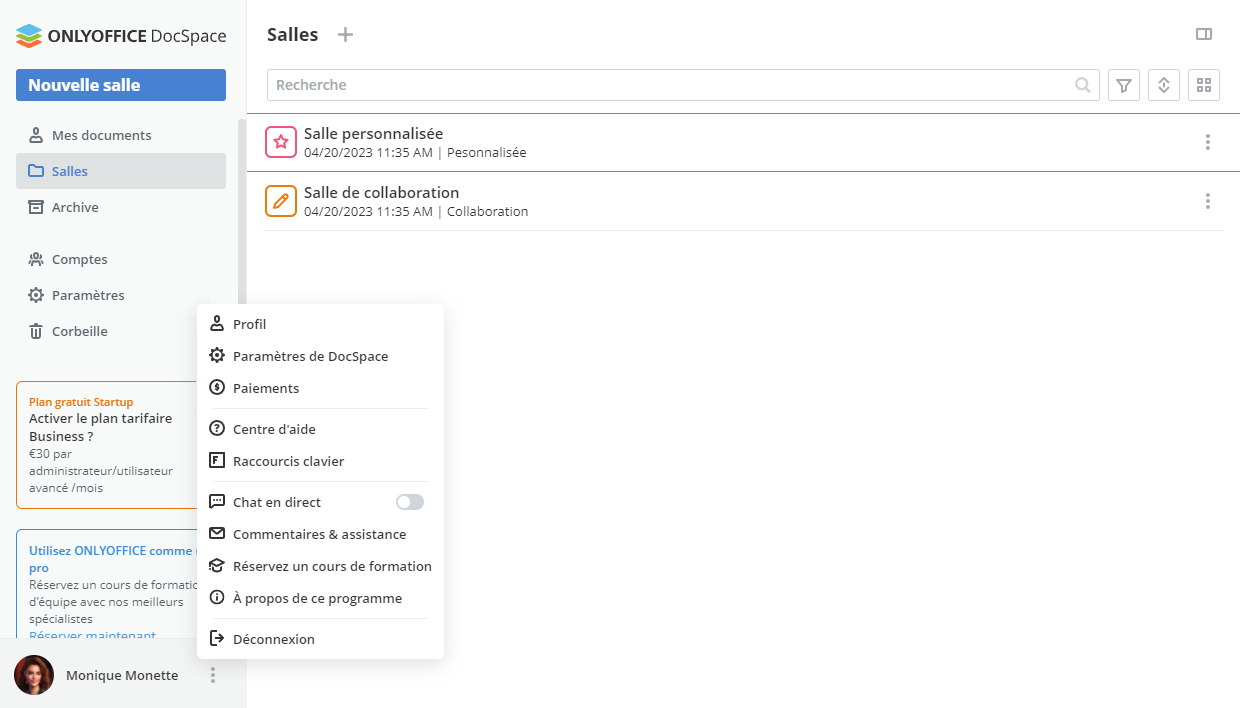1240x708 pixels.
Task: Open the sort options button
Action: coord(1164,85)
